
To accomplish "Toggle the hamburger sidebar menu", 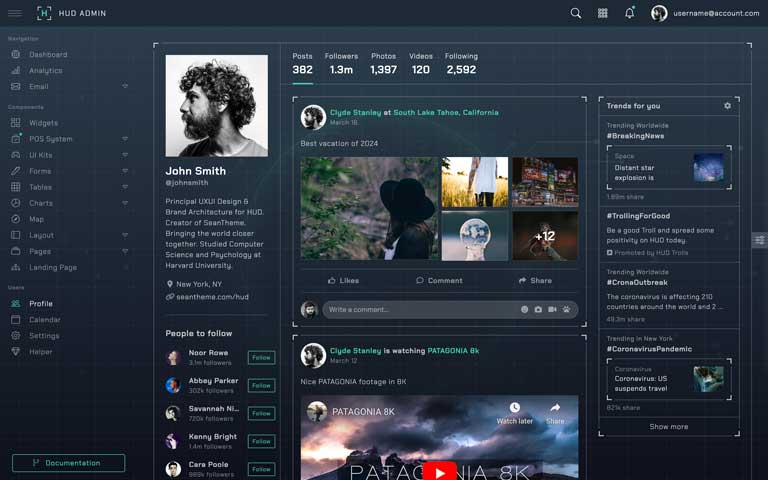I will point(15,13).
